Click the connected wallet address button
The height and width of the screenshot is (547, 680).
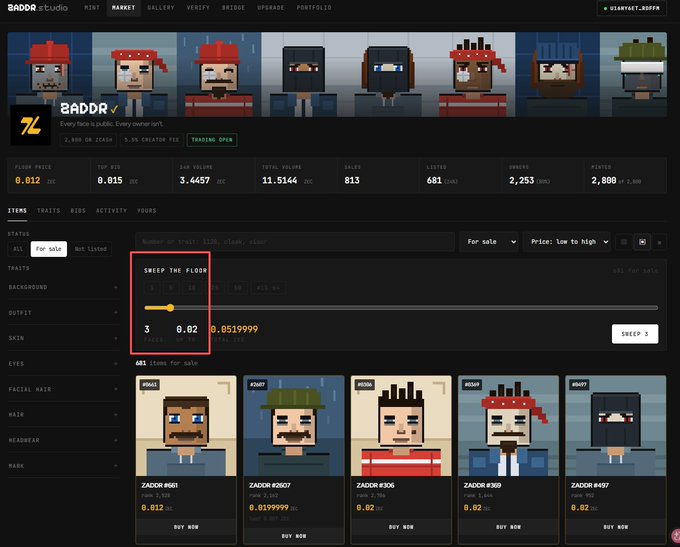[632, 8]
